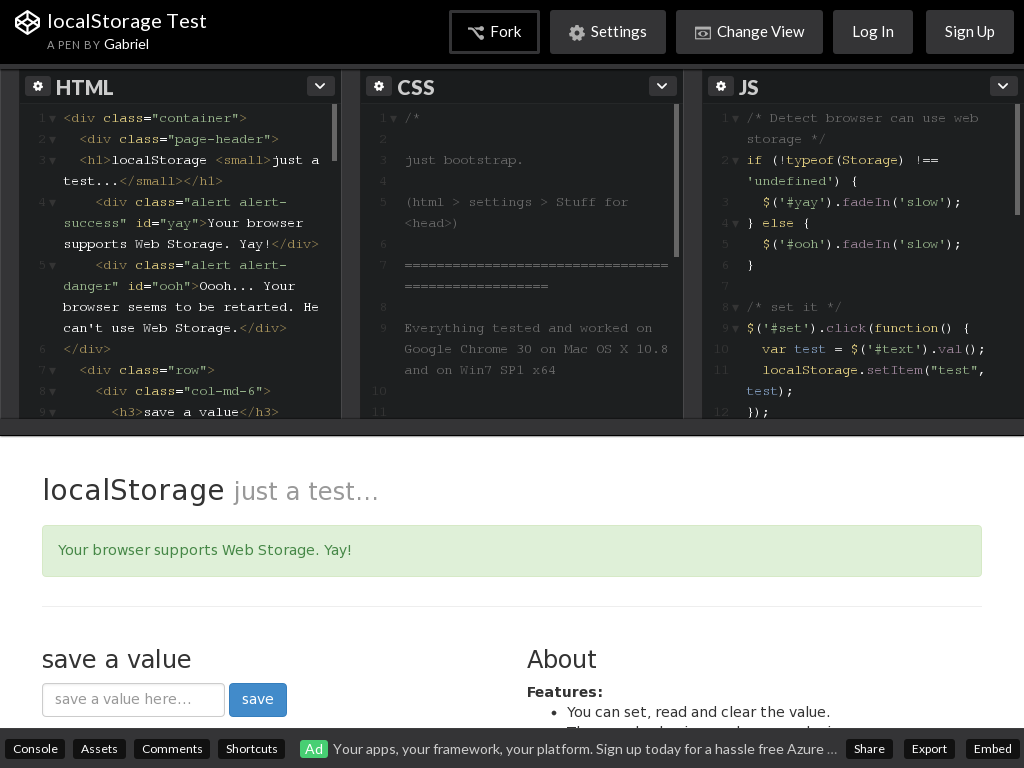Fork this pen
The image size is (1024, 768).
click(x=494, y=32)
